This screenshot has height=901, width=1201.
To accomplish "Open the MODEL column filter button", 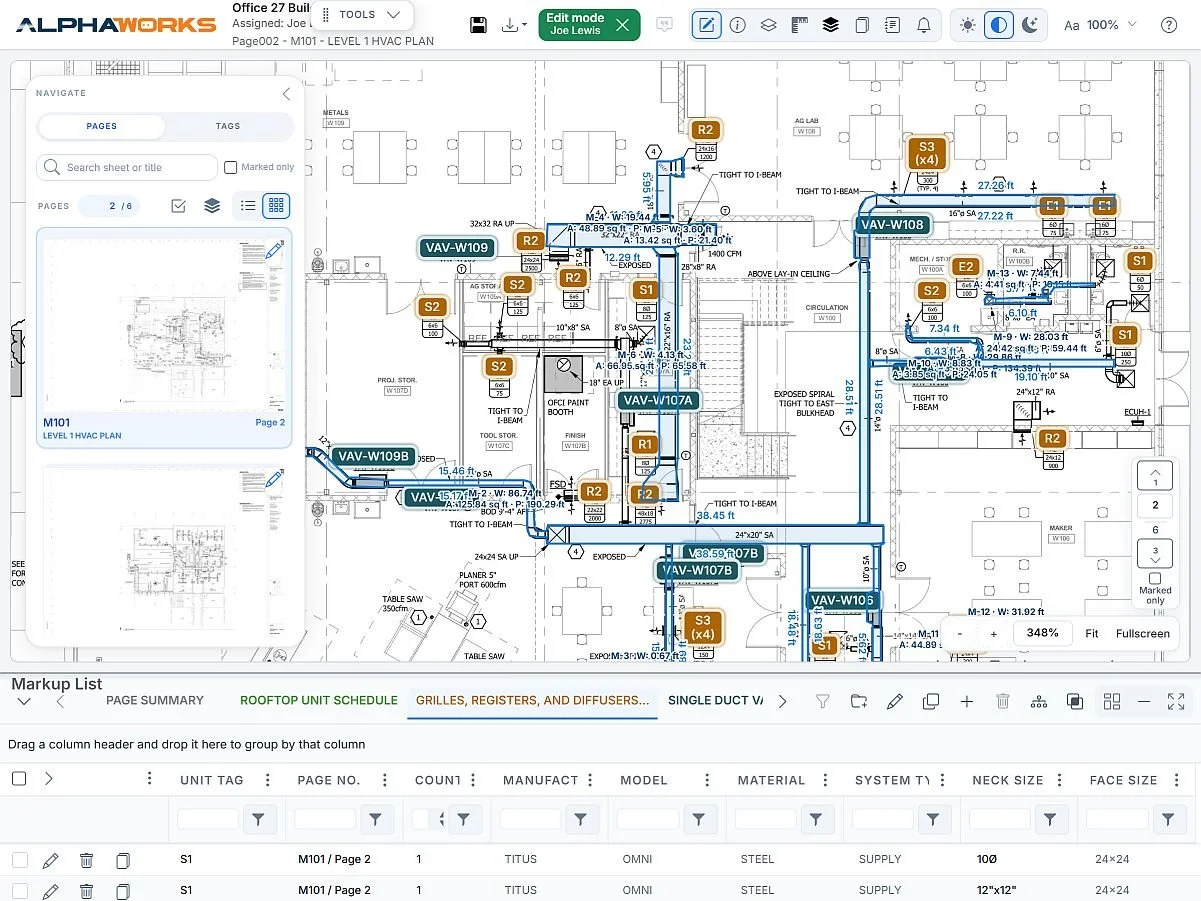I will click(698, 820).
